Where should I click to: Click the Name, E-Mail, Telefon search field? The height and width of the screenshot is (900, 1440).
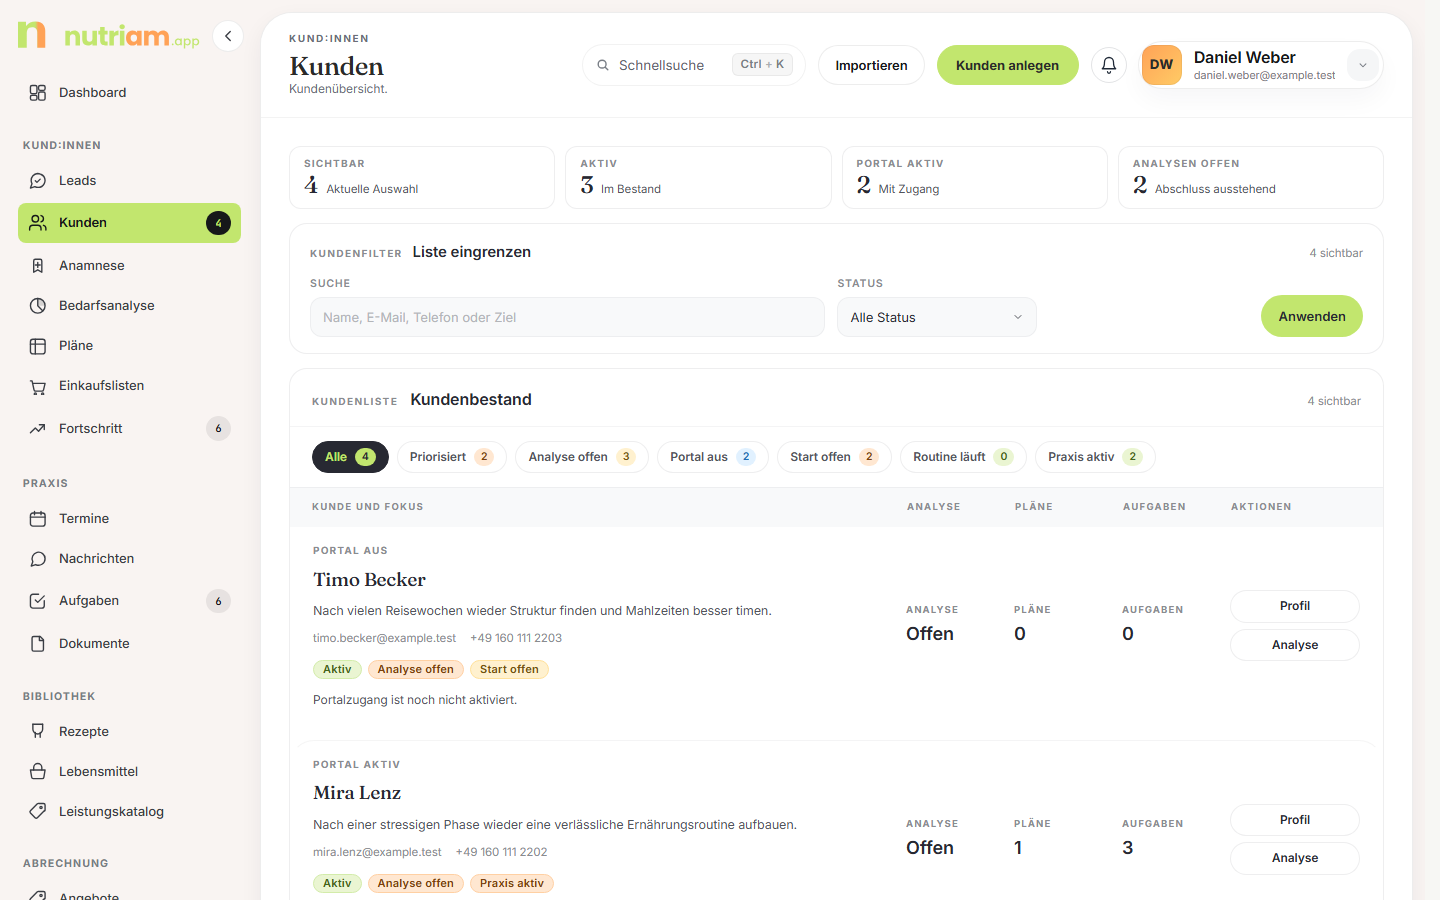(x=567, y=317)
